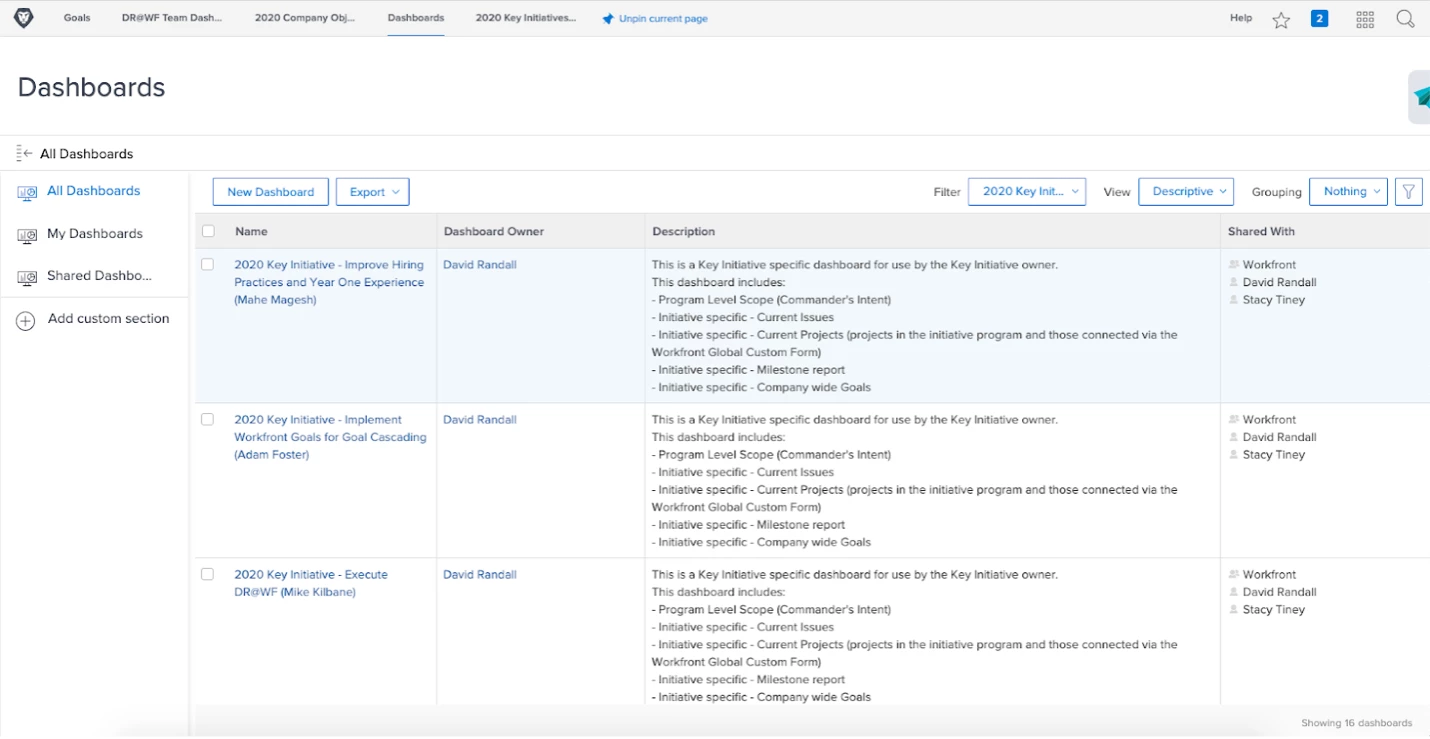Image resolution: width=1430 pixels, height=739 pixels.
Task: Sort by Shared With column header
Action: [1261, 231]
